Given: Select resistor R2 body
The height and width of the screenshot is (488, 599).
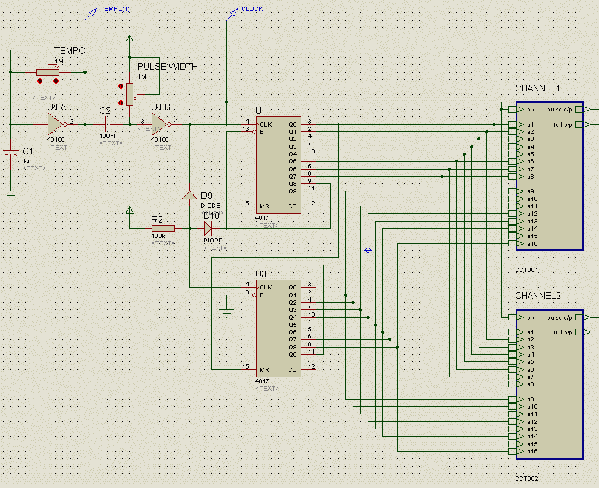Looking at the screenshot, I should (164, 229).
